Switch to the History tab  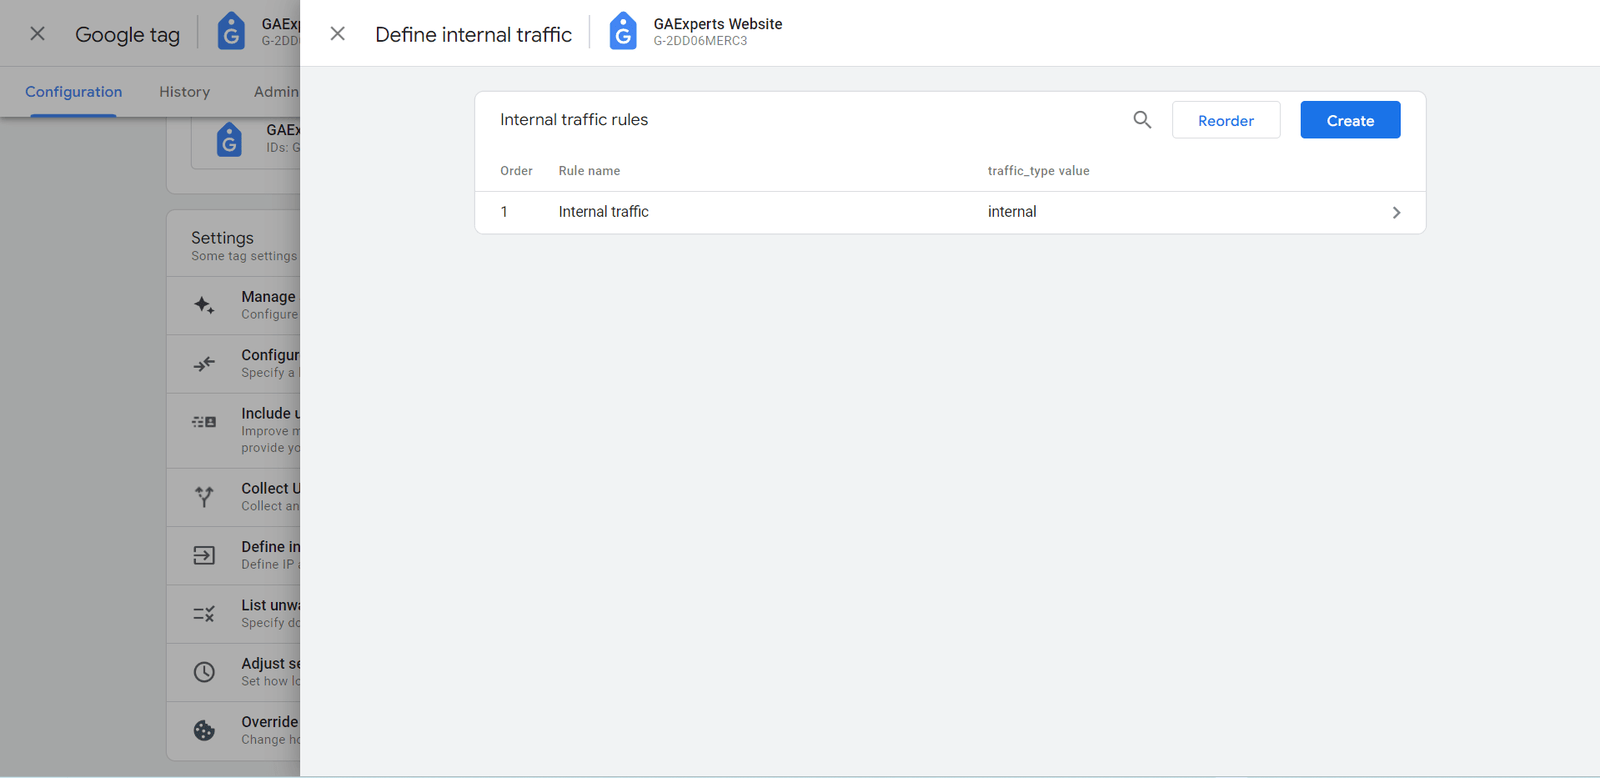coord(184,91)
